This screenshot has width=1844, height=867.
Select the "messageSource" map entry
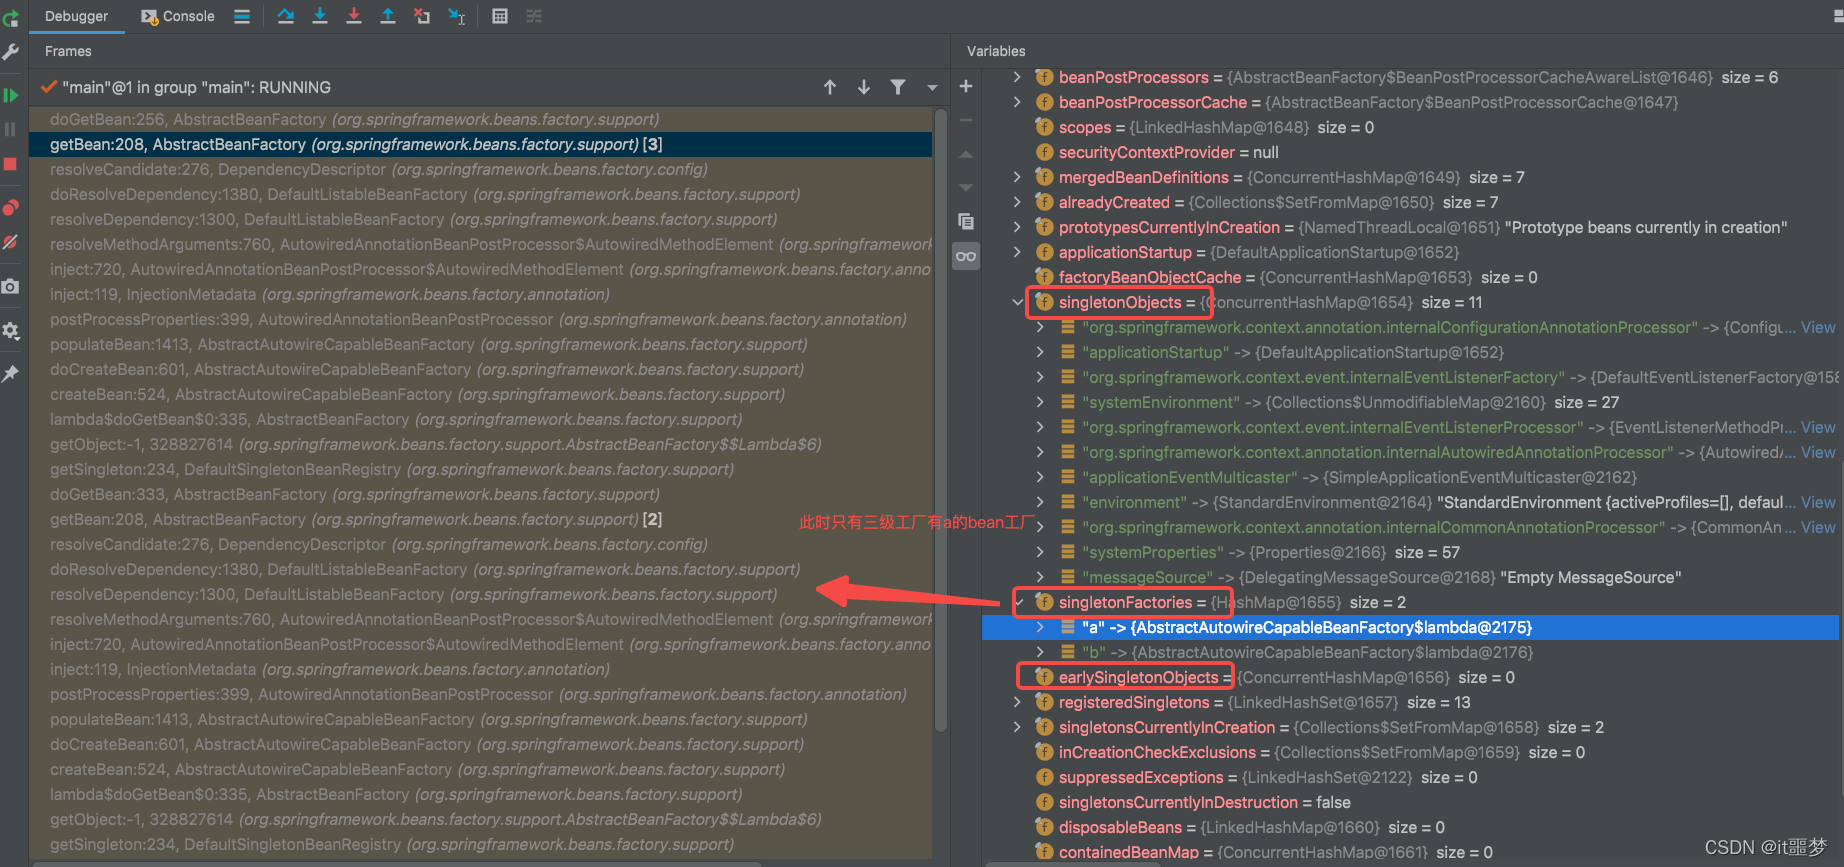pyautogui.click(x=1410, y=577)
